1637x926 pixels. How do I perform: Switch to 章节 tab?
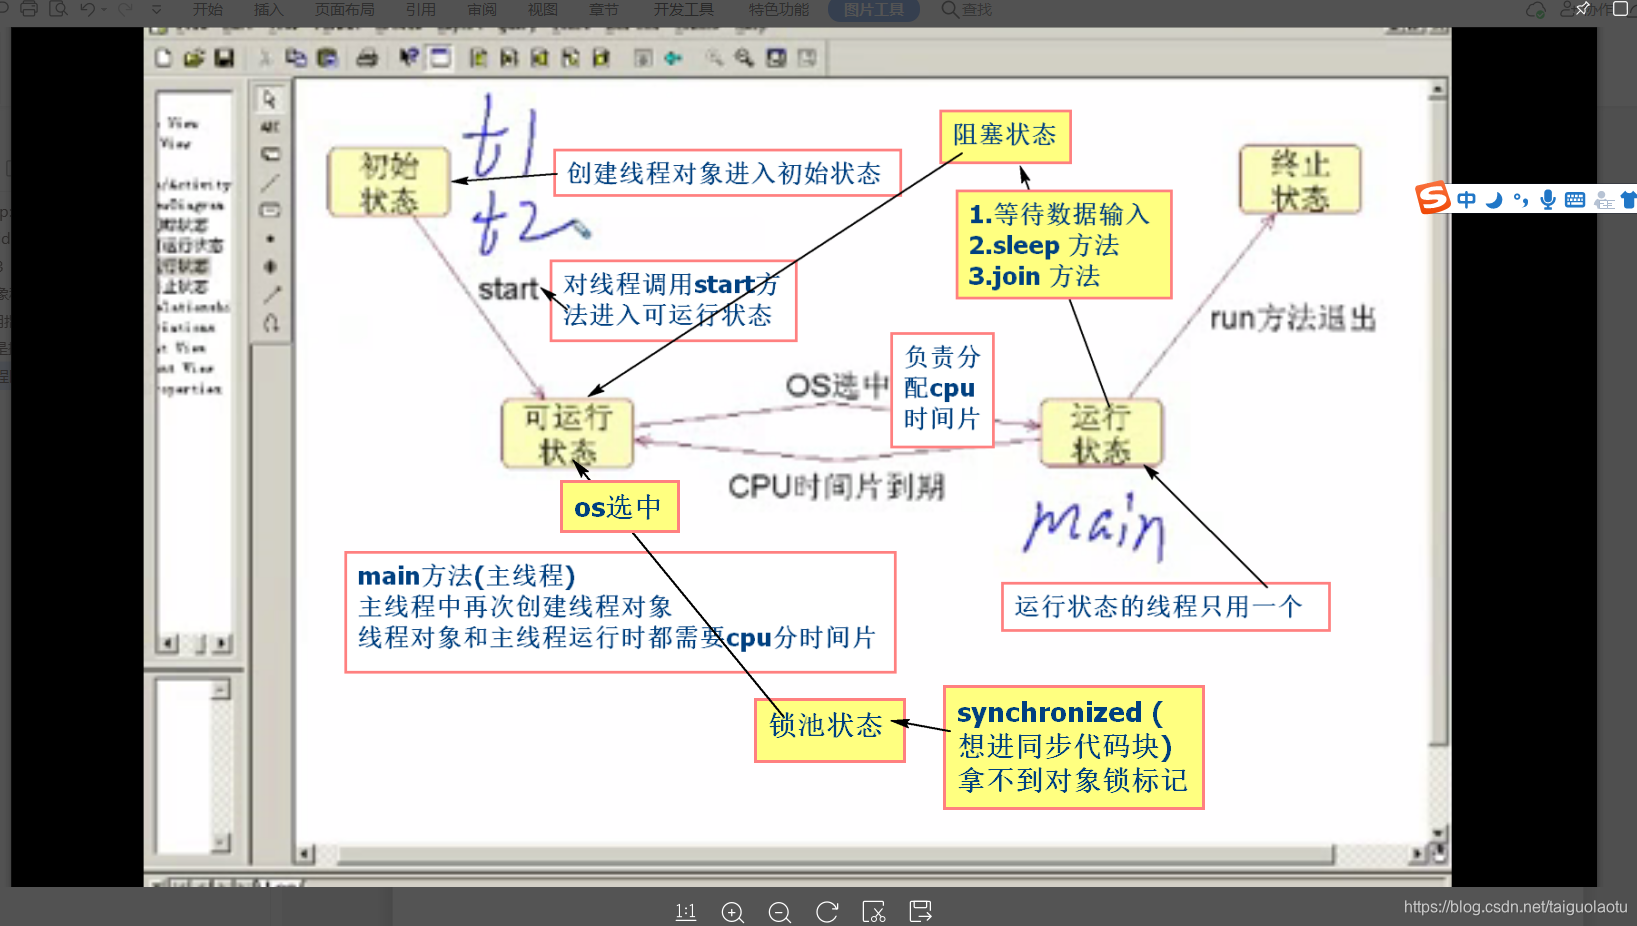[603, 9]
